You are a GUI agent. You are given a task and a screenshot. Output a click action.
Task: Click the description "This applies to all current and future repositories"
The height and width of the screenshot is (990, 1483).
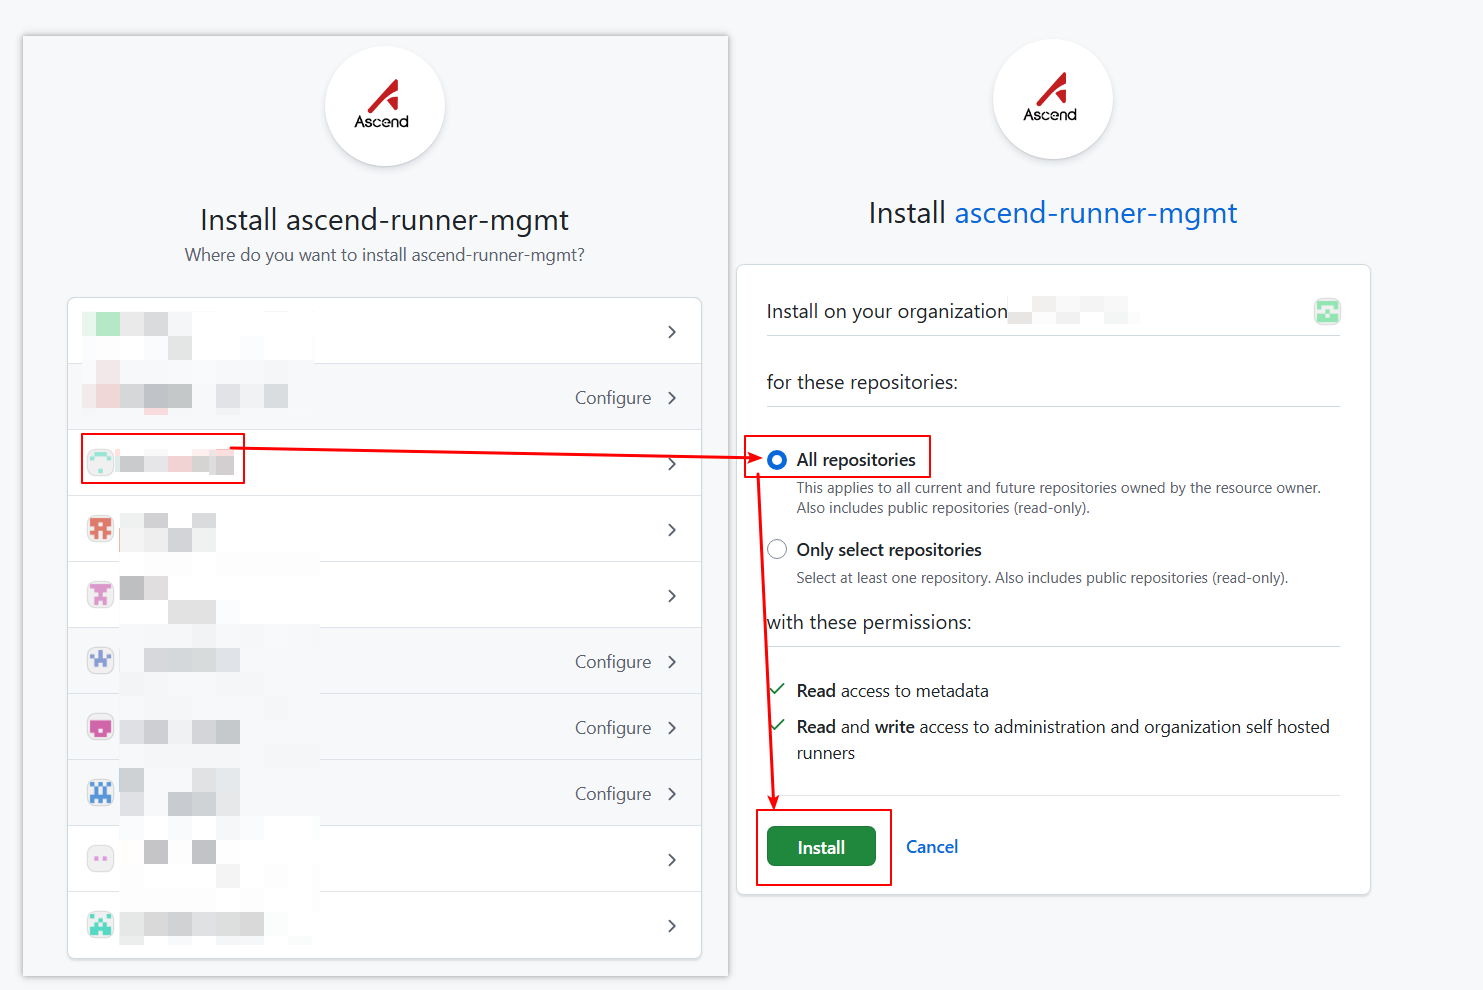tap(1059, 498)
